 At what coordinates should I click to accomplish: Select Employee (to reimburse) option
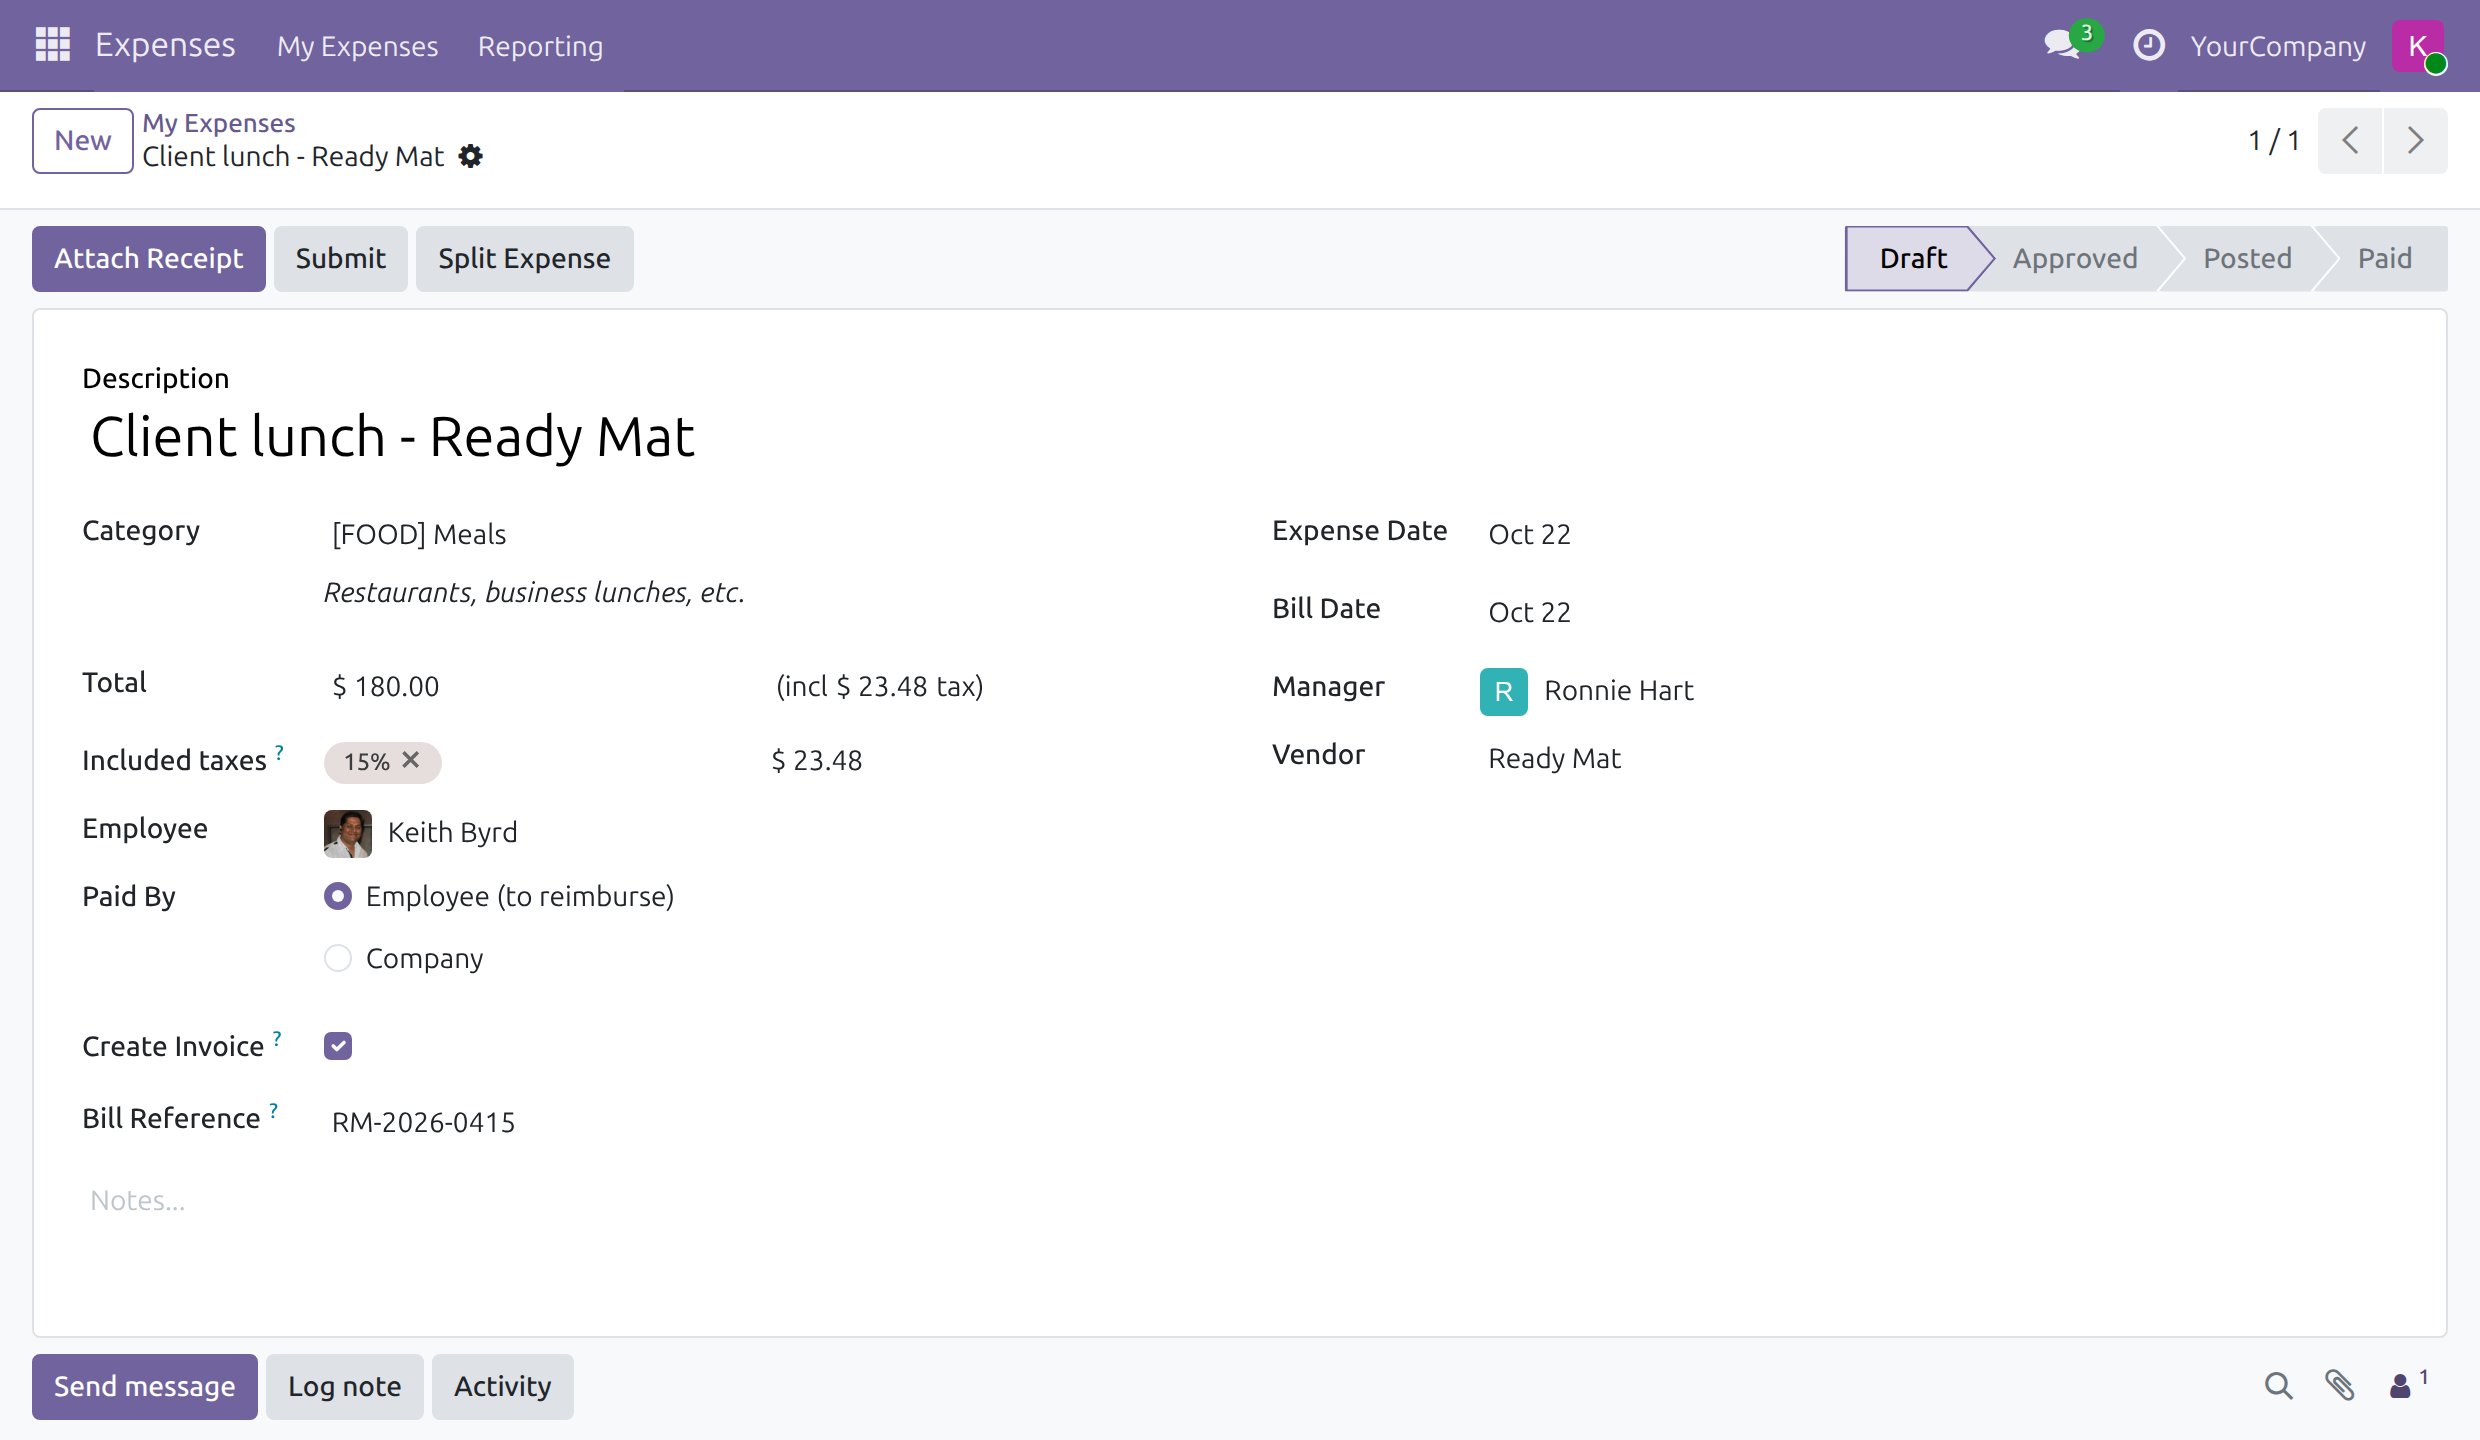(338, 896)
